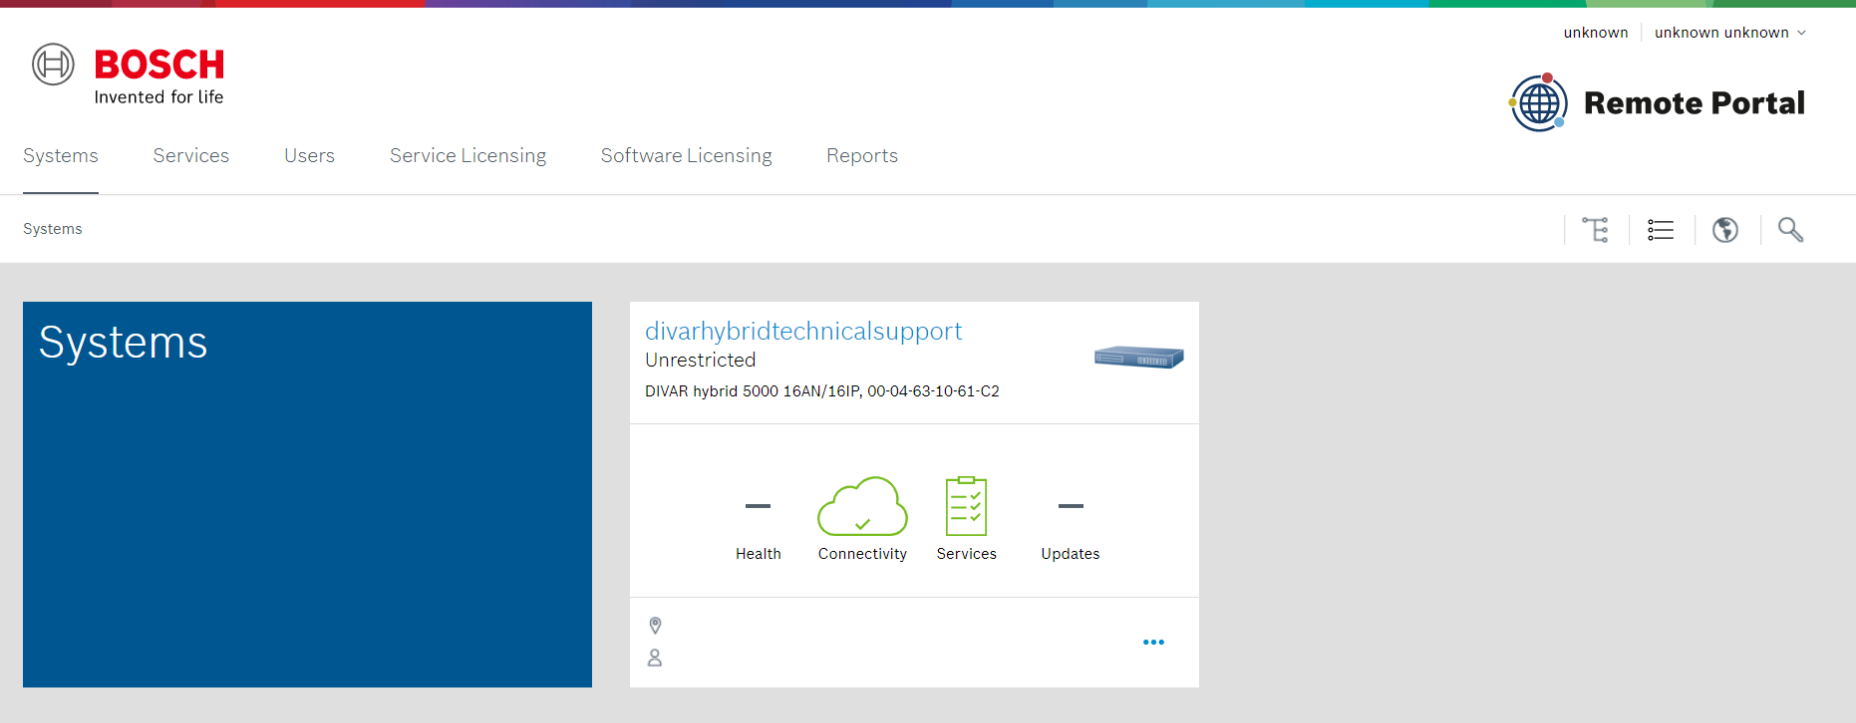Click the search magnifier icon
The height and width of the screenshot is (723, 1856).
1790,230
